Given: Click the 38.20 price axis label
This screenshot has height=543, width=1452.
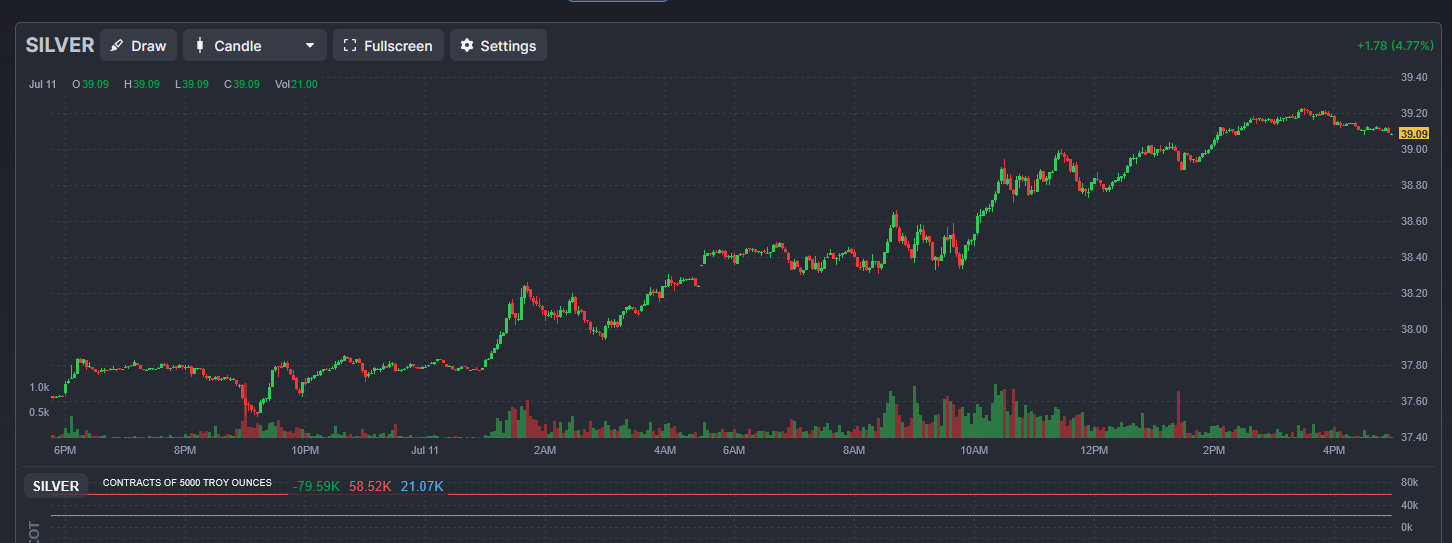Looking at the screenshot, I should point(1414,294).
